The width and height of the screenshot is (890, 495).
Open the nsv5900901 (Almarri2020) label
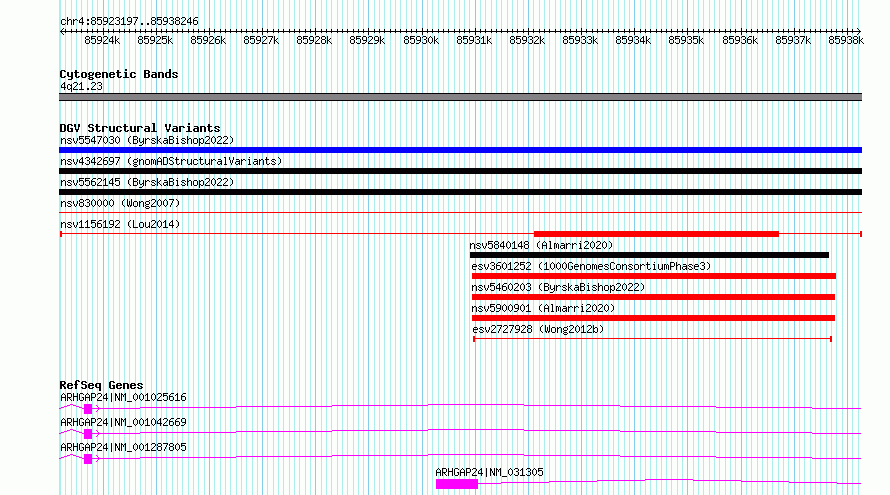[x=543, y=308]
